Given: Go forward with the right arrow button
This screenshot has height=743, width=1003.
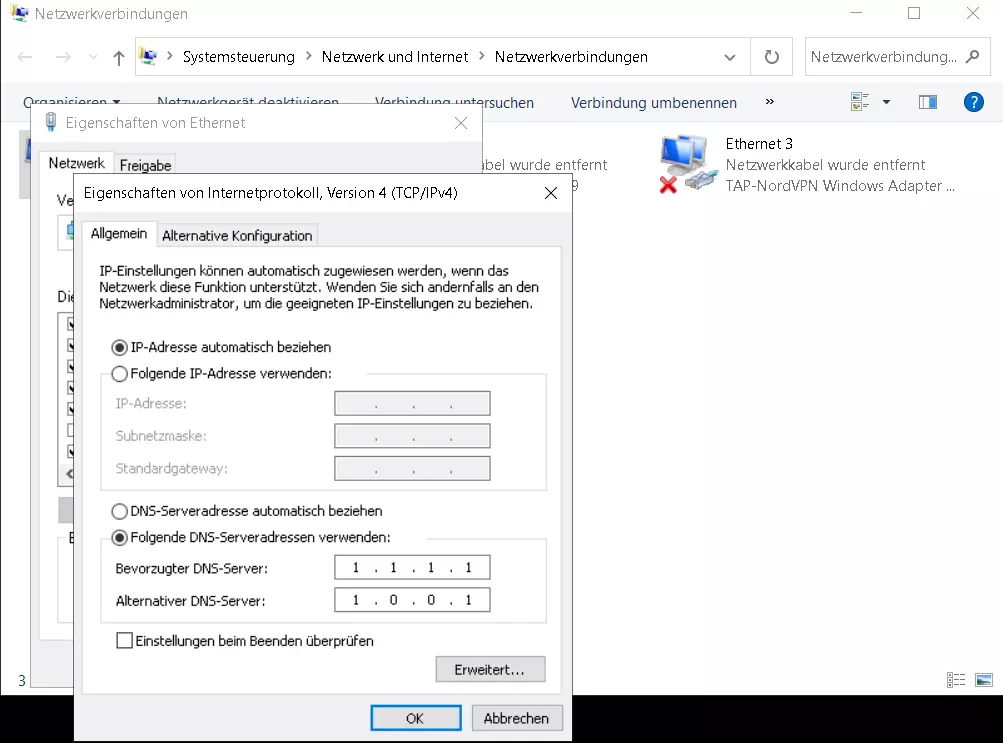Looking at the screenshot, I should (63, 58).
